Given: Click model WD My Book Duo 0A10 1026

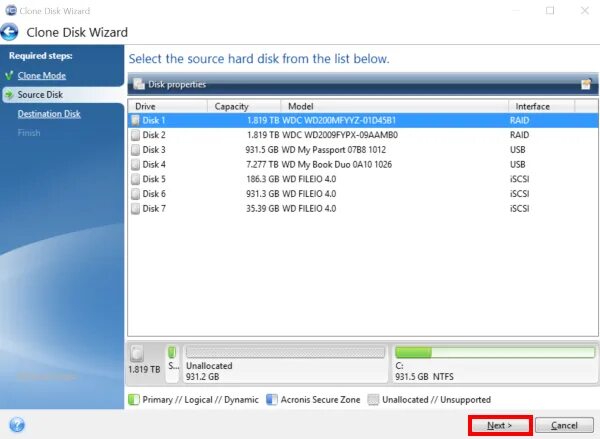Looking at the screenshot, I should pyautogui.click(x=337, y=165).
